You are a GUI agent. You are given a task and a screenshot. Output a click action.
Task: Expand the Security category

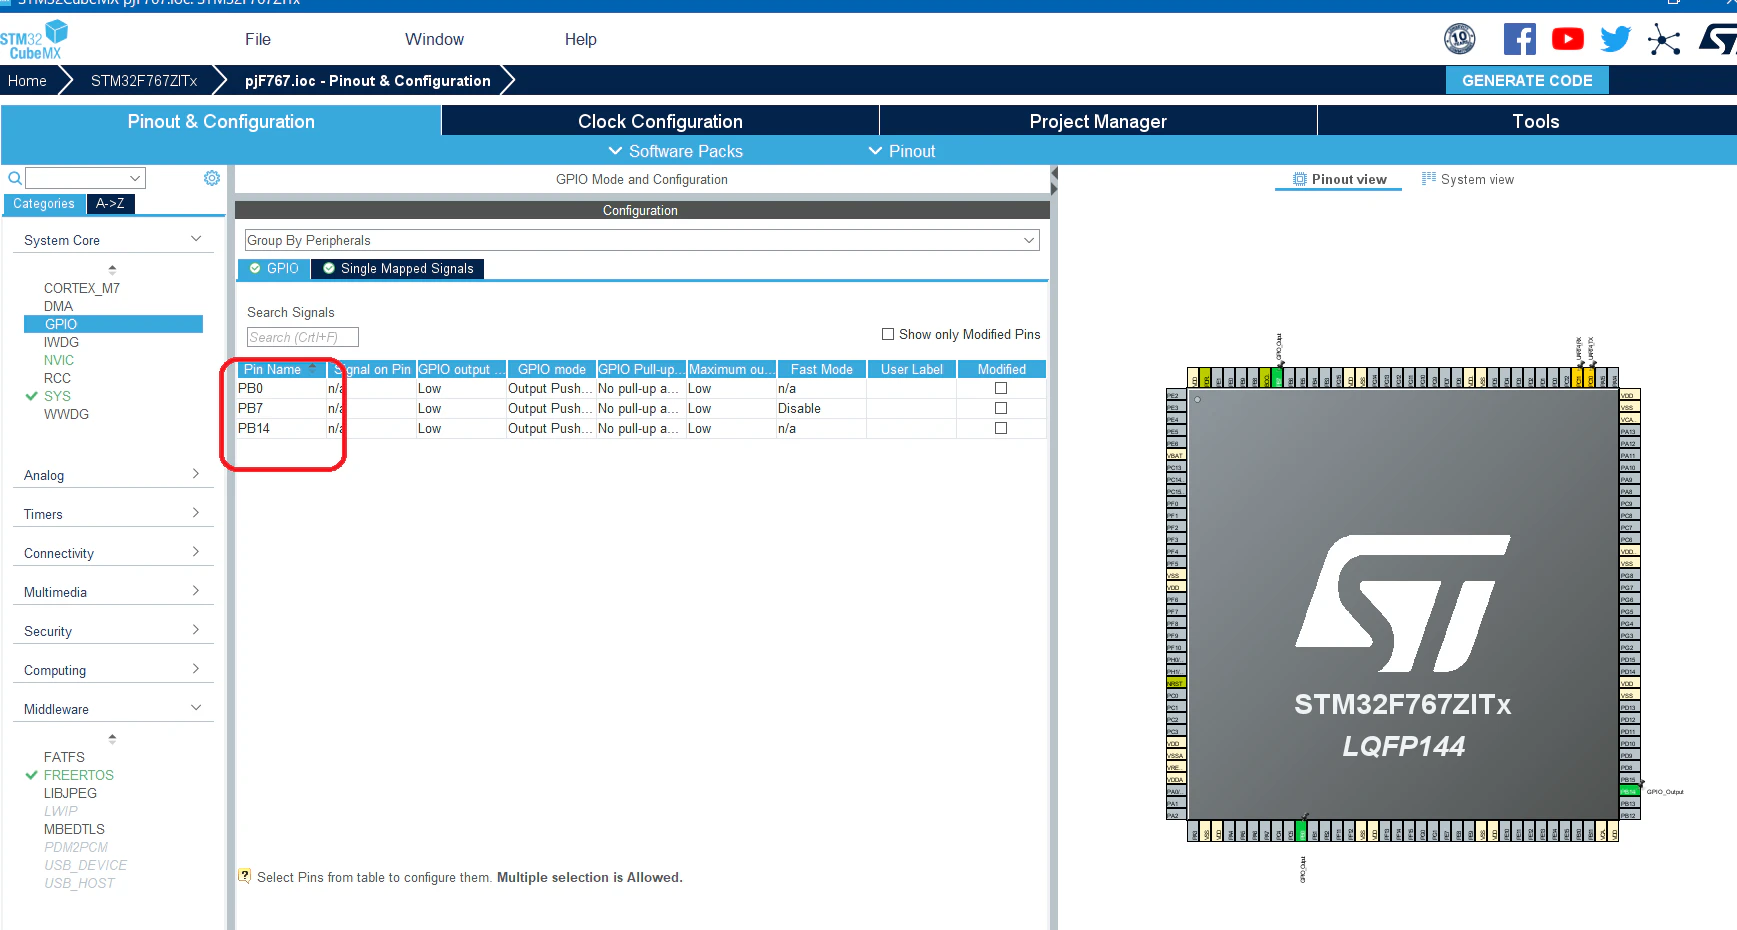click(196, 630)
